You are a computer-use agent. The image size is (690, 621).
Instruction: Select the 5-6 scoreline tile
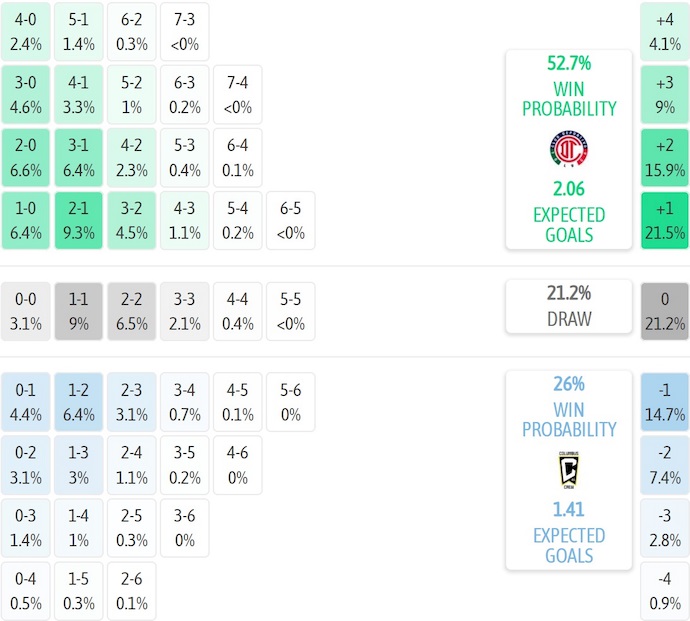290,399
